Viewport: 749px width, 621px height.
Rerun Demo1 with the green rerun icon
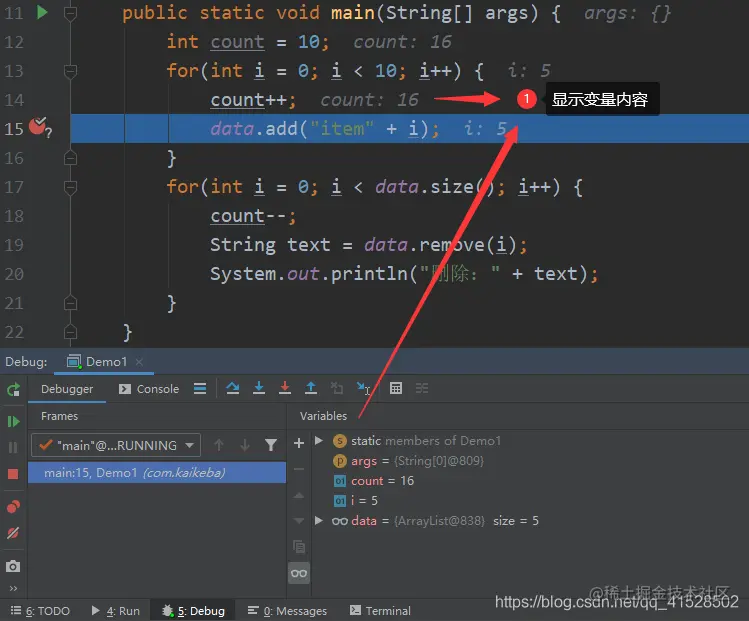coord(13,389)
